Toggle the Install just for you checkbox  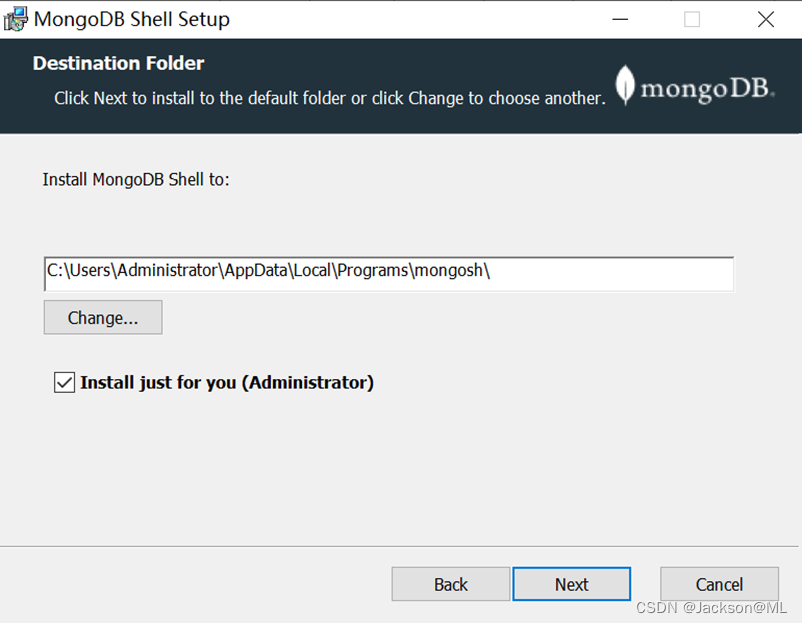(64, 382)
